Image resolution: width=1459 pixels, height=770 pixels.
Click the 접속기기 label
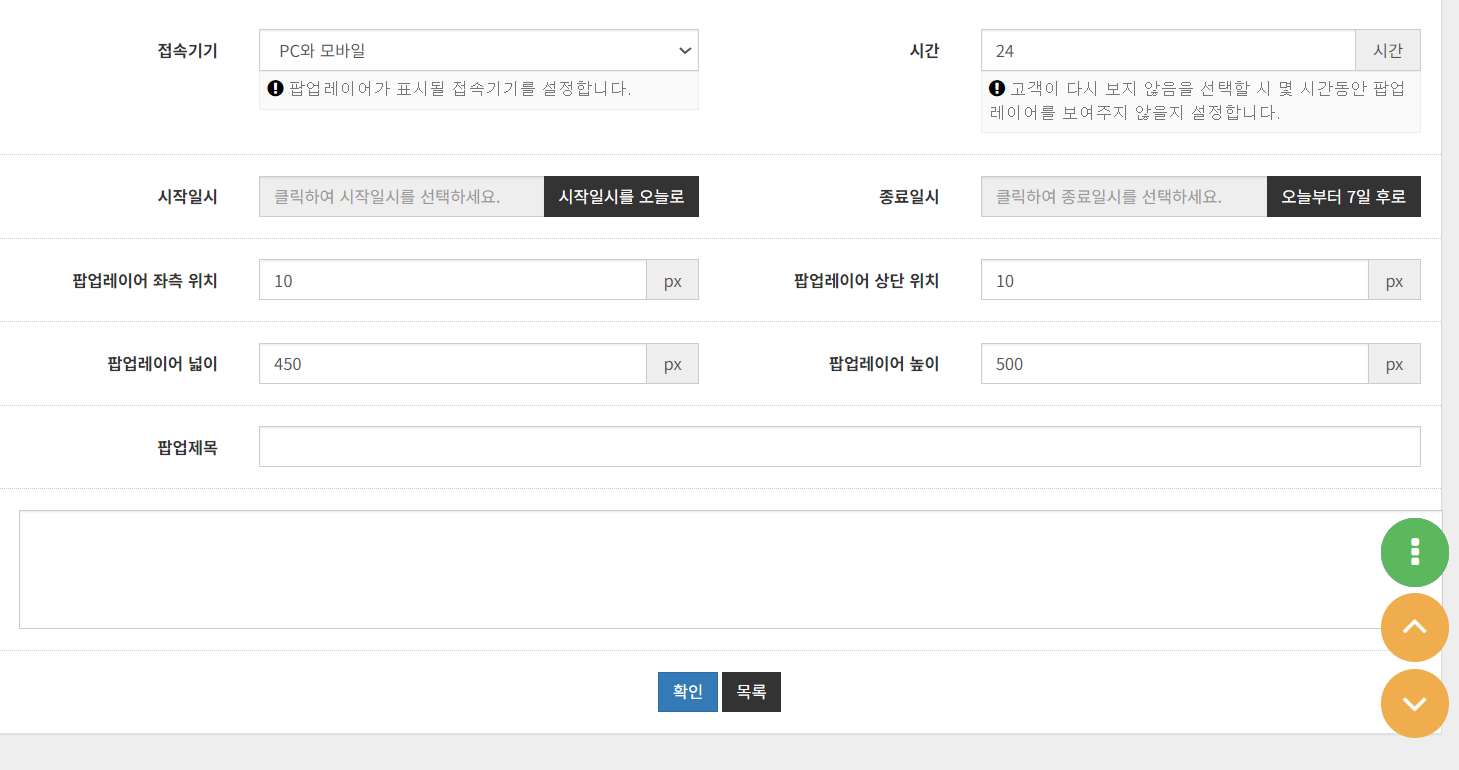[x=187, y=50]
